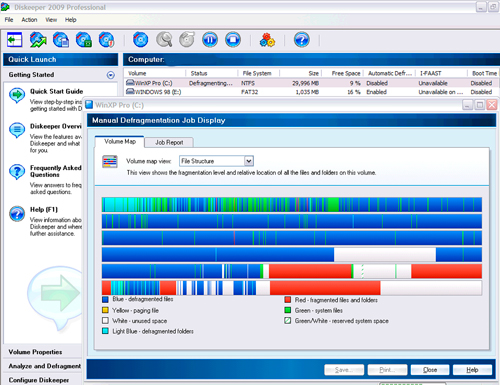500x385 pixels.
Task: Open the View menu
Action: (x=51, y=20)
